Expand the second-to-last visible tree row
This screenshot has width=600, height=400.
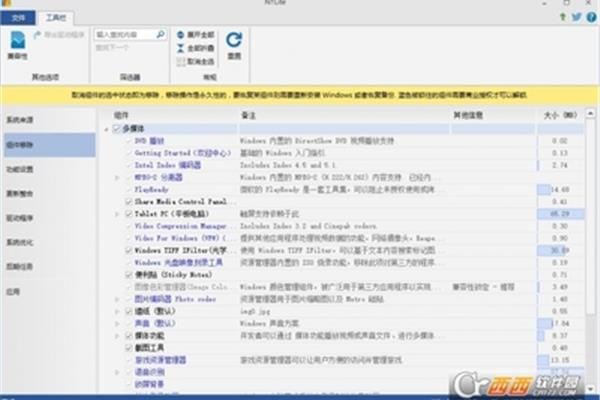coord(117,372)
